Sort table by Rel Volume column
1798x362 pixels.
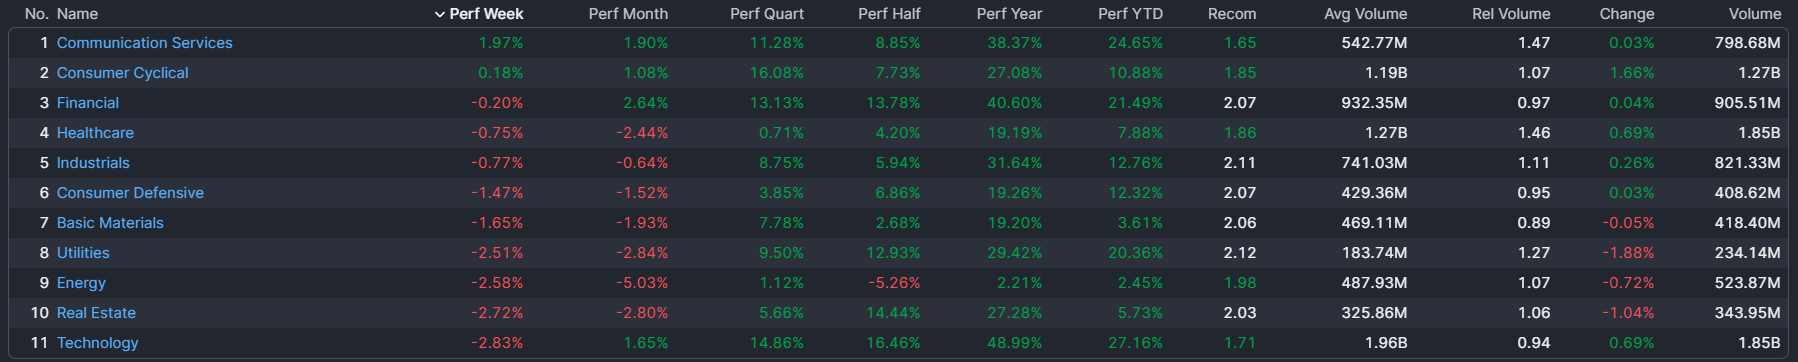pyautogui.click(x=1511, y=14)
